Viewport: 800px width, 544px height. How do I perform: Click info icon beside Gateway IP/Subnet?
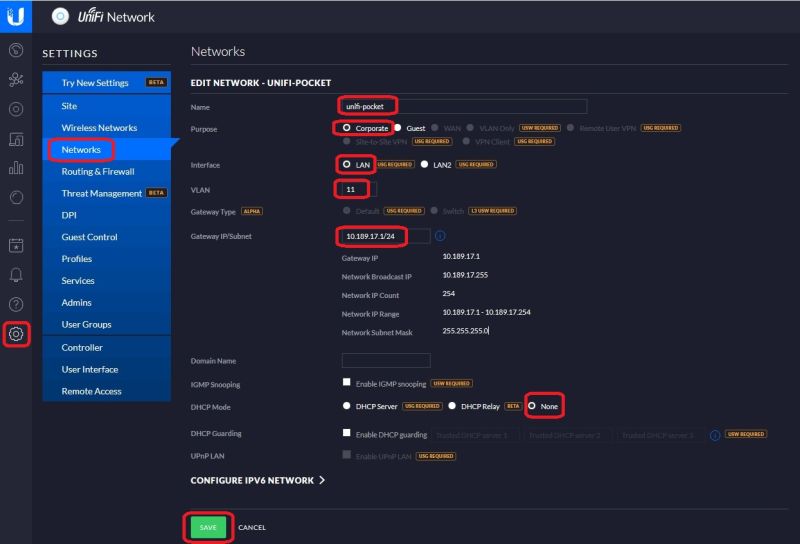[x=440, y=236]
